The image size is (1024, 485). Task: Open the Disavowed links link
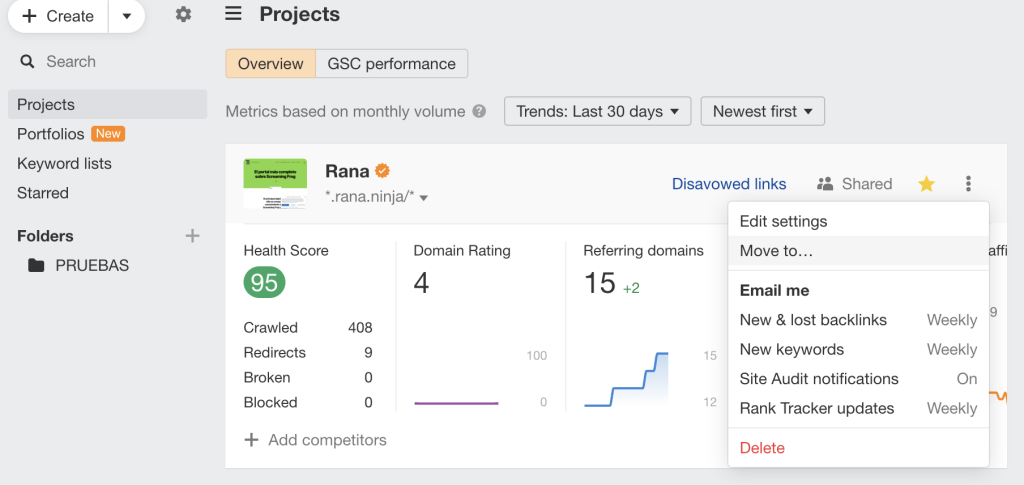[729, 184]
